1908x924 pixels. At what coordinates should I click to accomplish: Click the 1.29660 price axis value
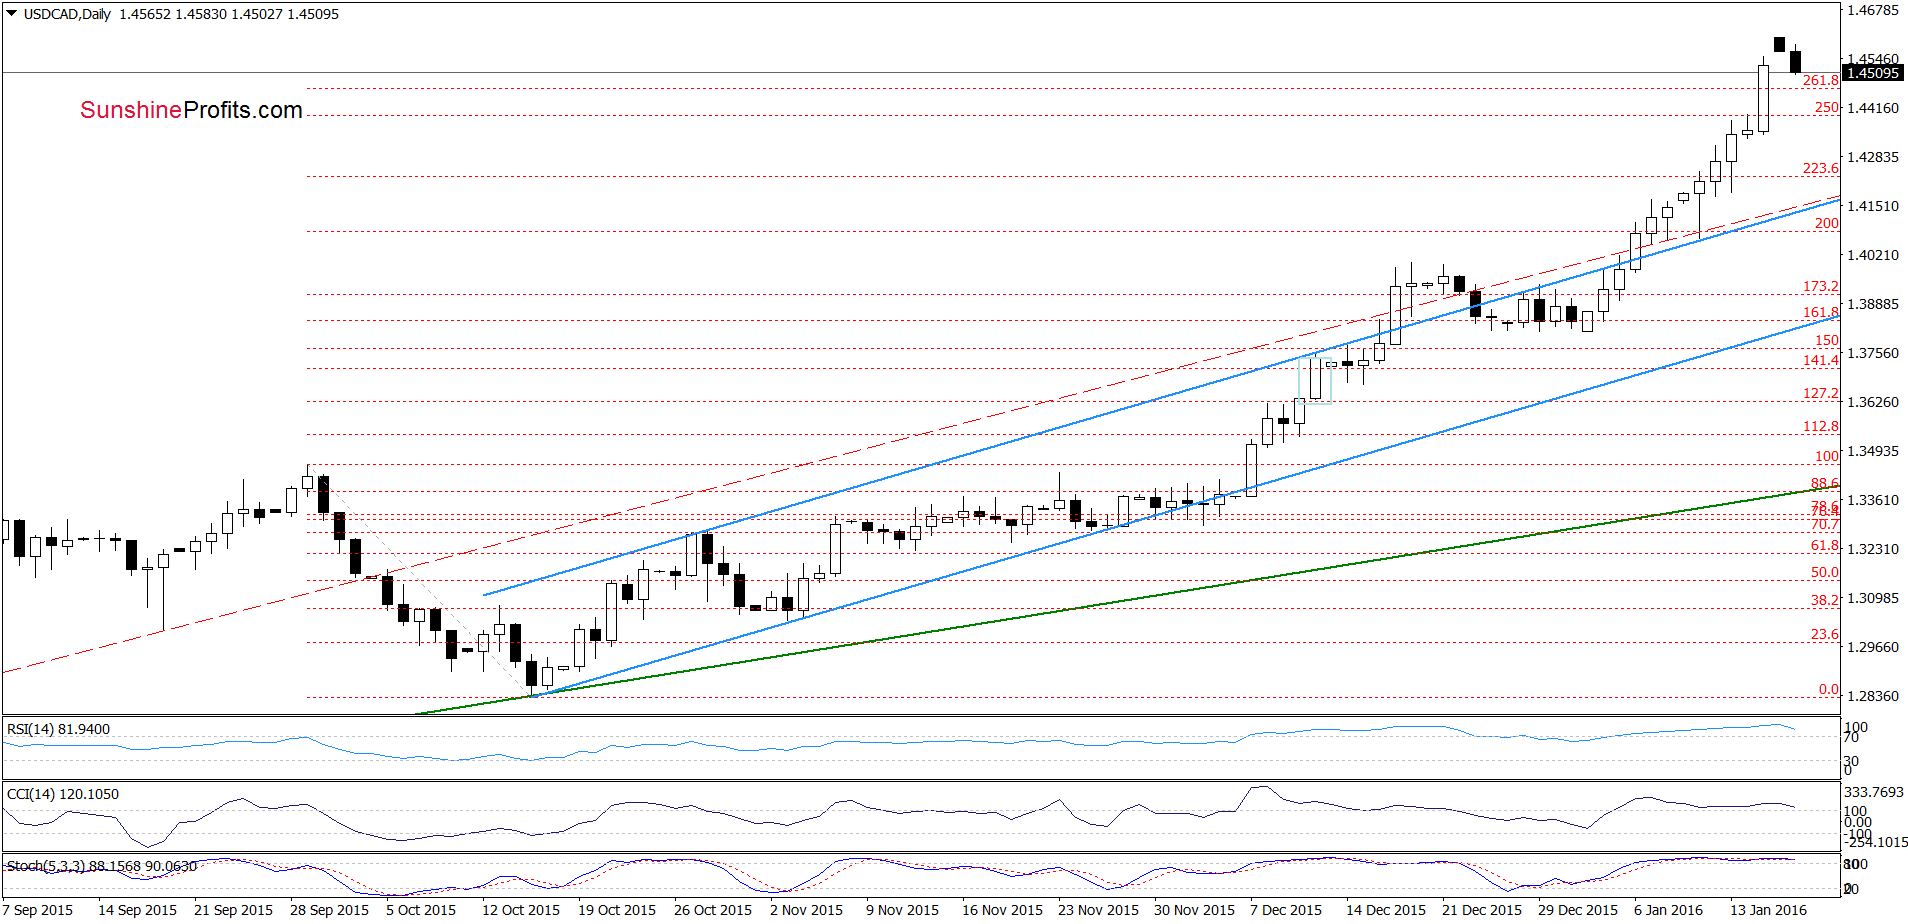coord(1873,647)
